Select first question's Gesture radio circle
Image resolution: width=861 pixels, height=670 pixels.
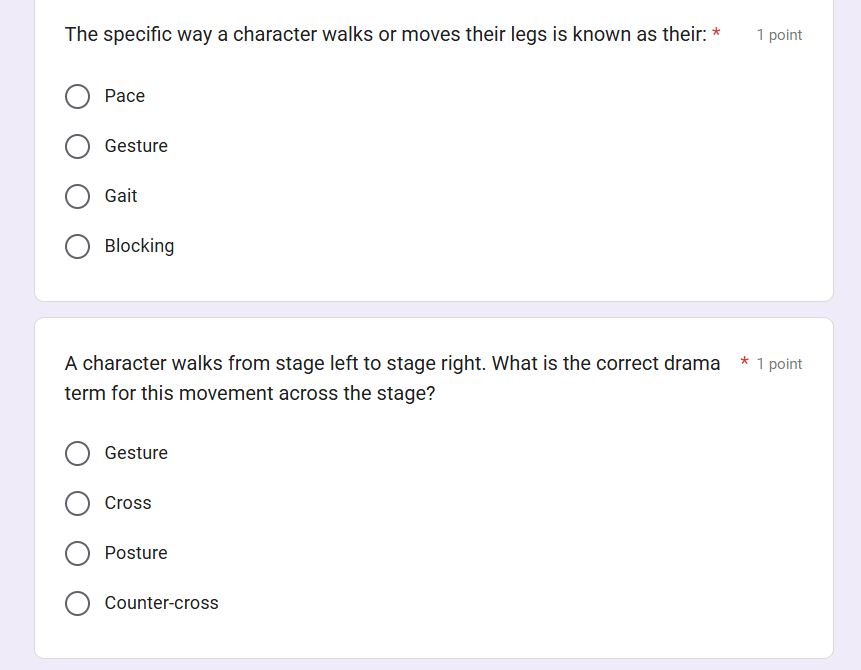pos(78,147)
